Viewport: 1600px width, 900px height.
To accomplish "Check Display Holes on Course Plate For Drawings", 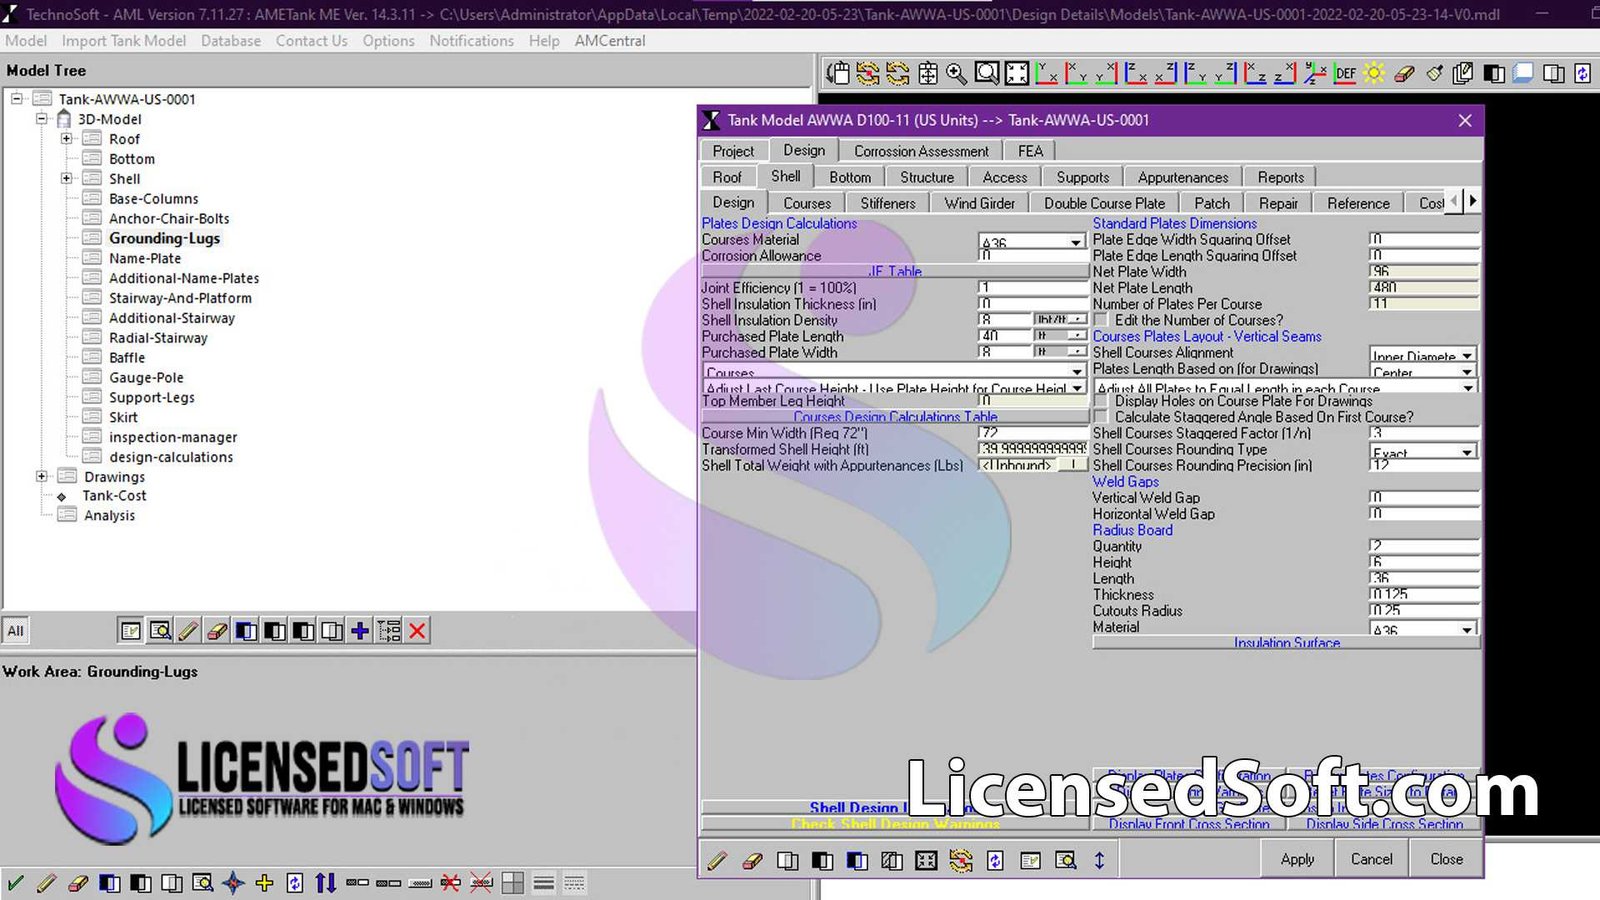I will click(1101, 401).
